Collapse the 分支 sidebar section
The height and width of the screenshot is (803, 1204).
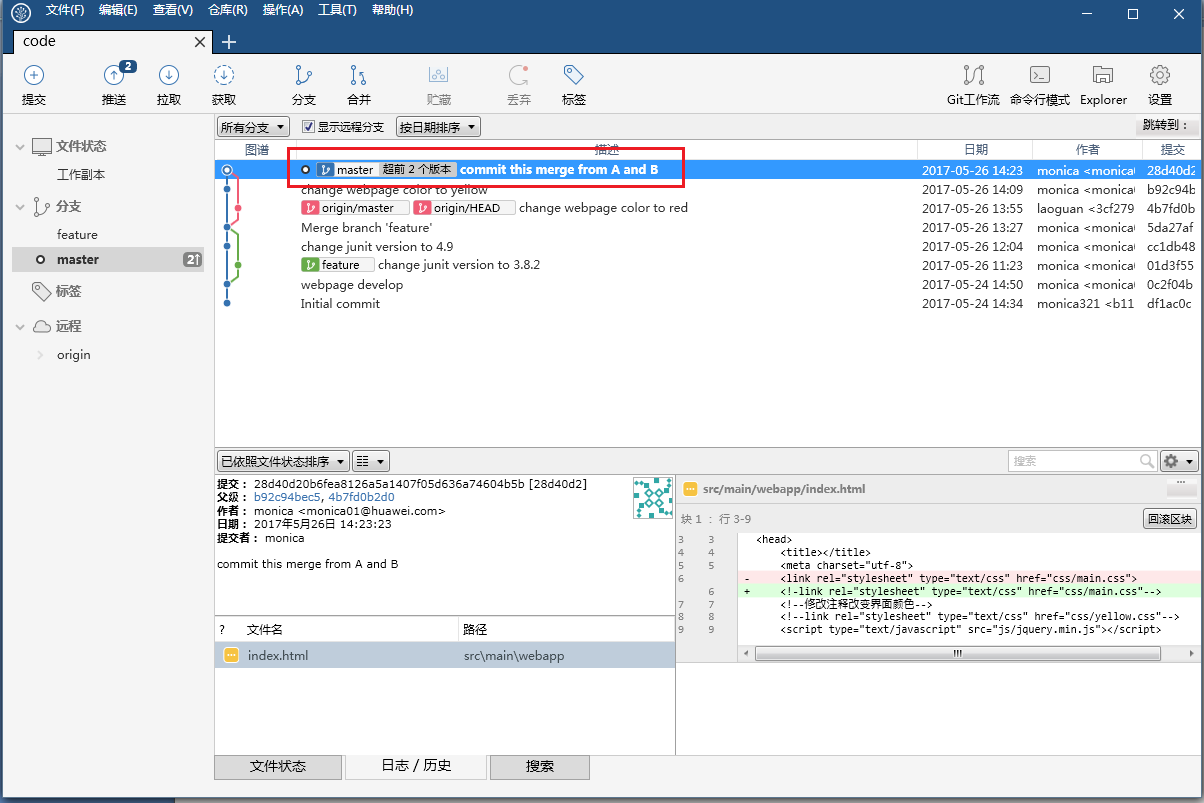coord(20,207)
